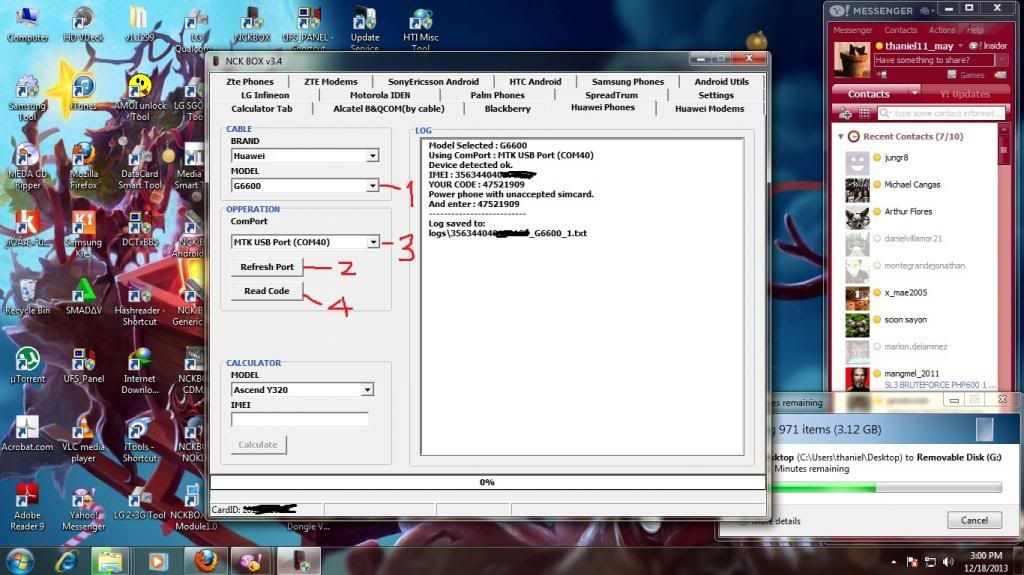The height and width of the screenshot is (575, 1024).
Task: Launch VLC media player from the desktop
Action: click(x=83, y=430)
